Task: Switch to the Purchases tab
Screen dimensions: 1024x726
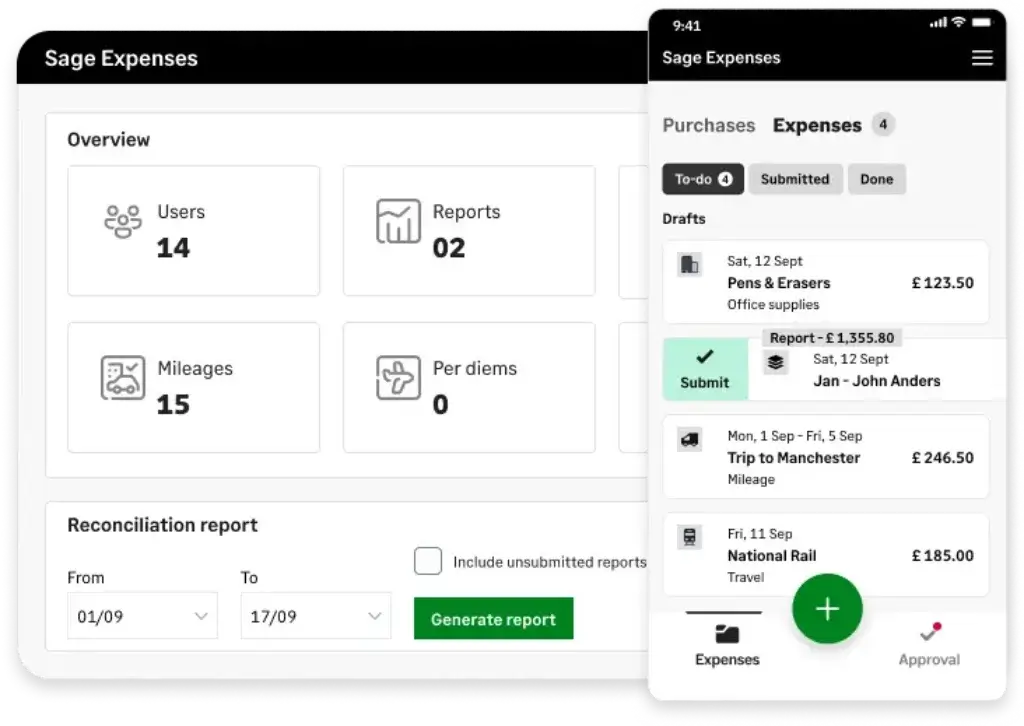Action: click(x=709, y=125)
